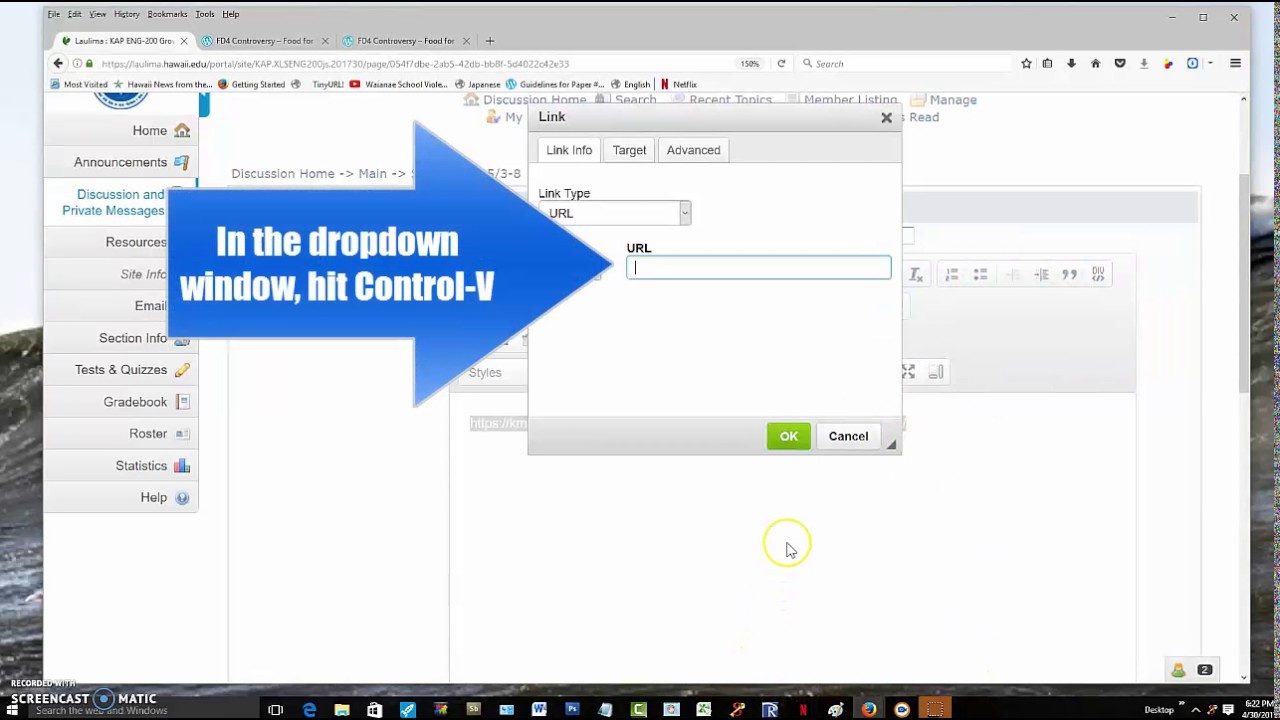Click the page vertical scrollbar
Image resolution: width=1280 pixels, height=720 pixels.
click(1243, 284)
